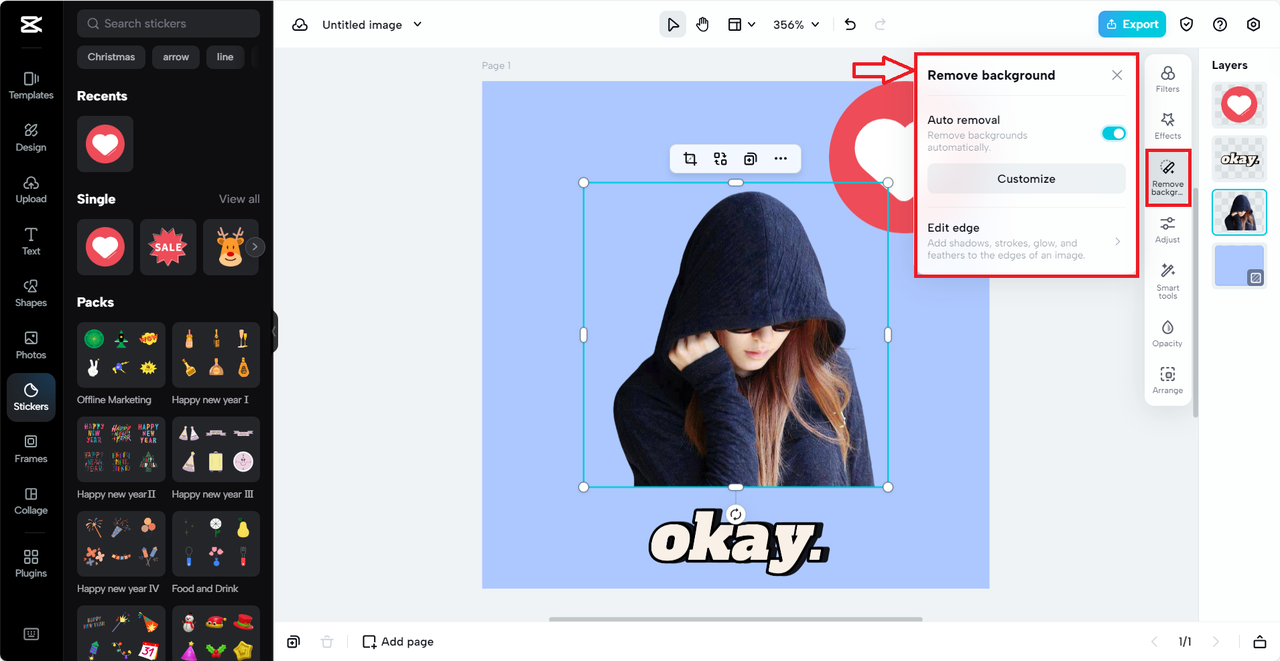
Task: Open the Collage sidebar panel
Action: (x=31, y=501)
